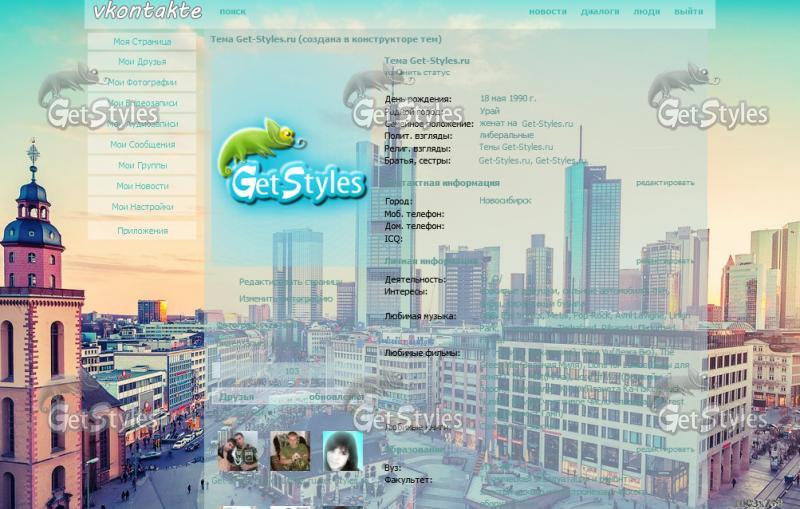Click Изменить фотографию link
The image size is (800, 509).
[286, 299]
